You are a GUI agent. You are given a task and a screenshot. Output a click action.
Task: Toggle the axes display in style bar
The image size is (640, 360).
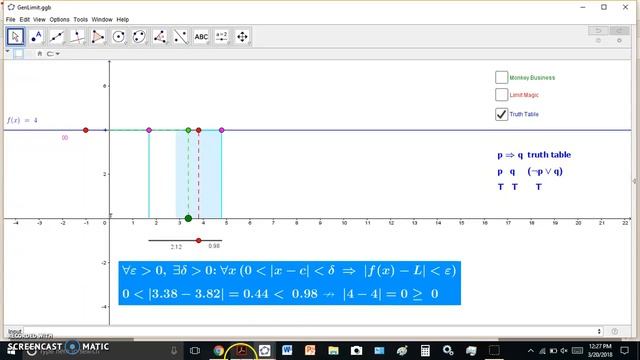[x=18, y=53]
